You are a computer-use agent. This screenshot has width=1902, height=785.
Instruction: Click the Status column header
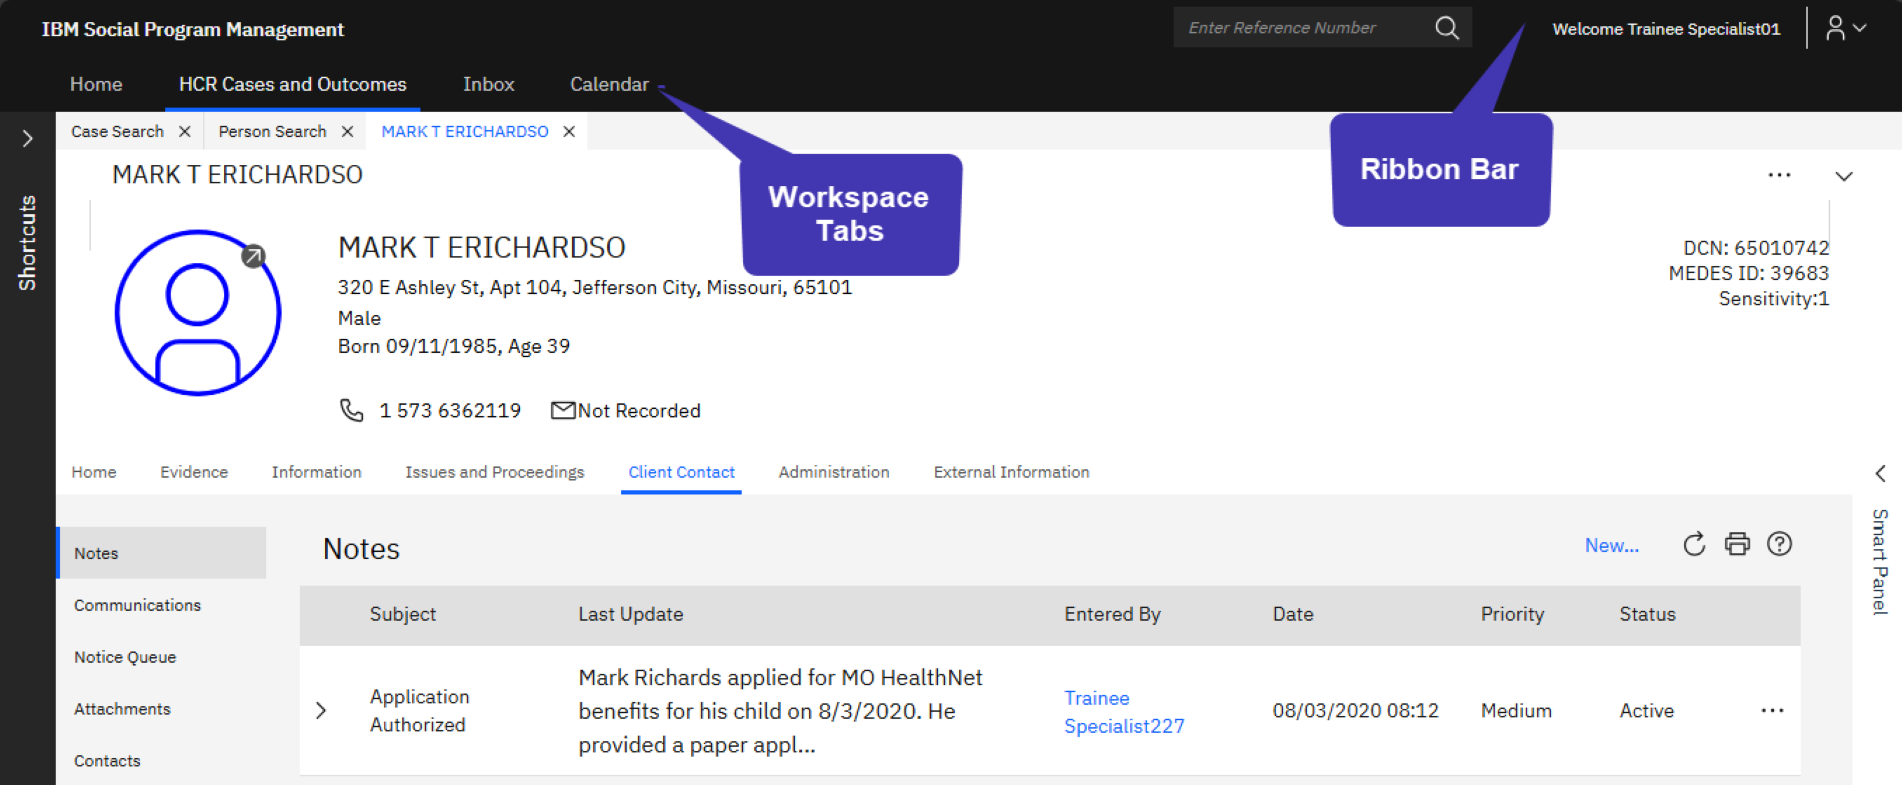point(1647,614)
